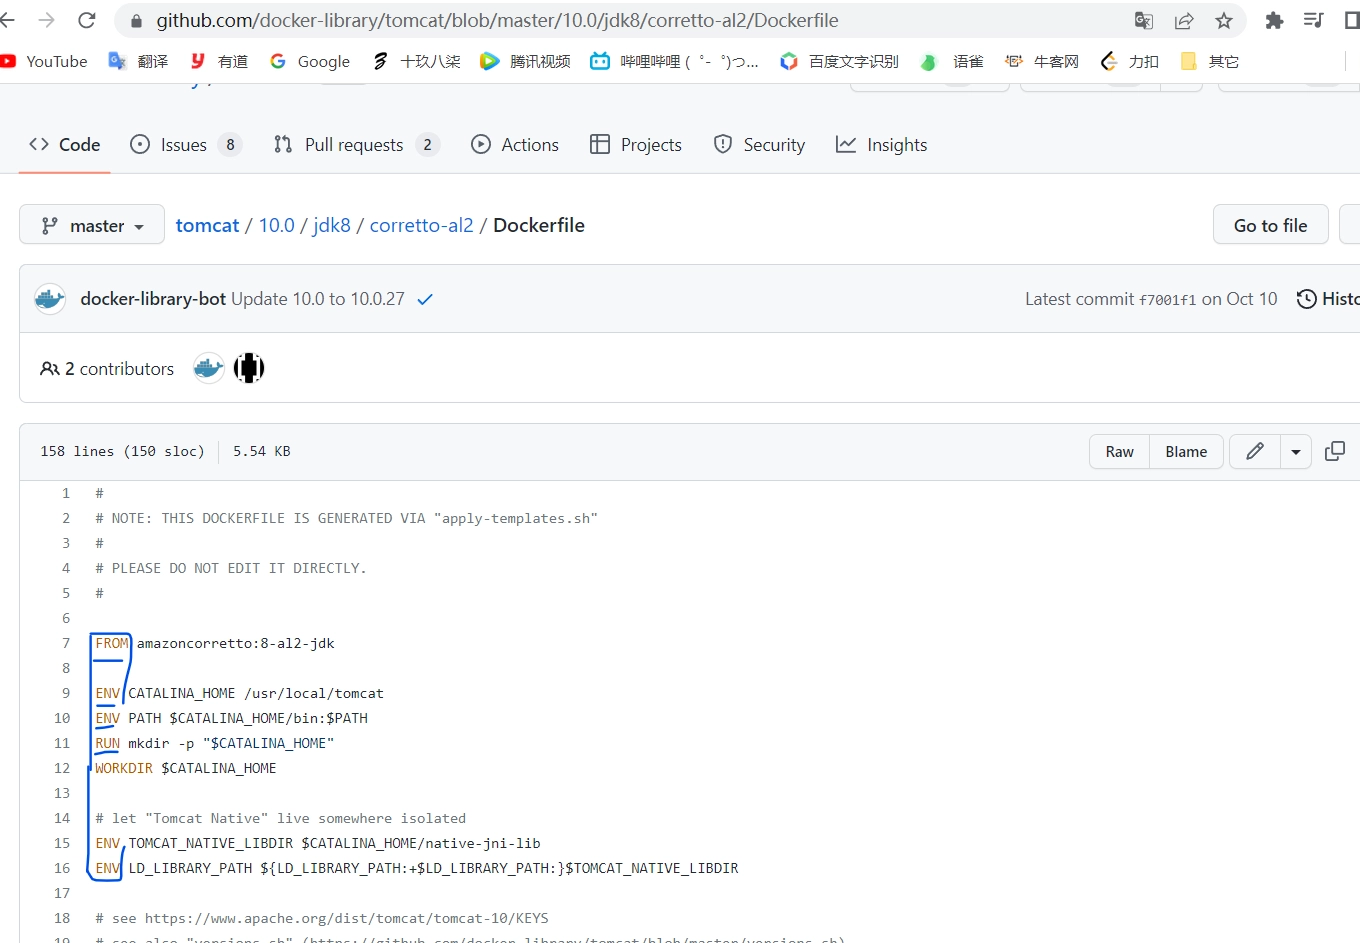Click the translate page icon in address bar
The image size is (1360, 943).
tap(1144, 20)
